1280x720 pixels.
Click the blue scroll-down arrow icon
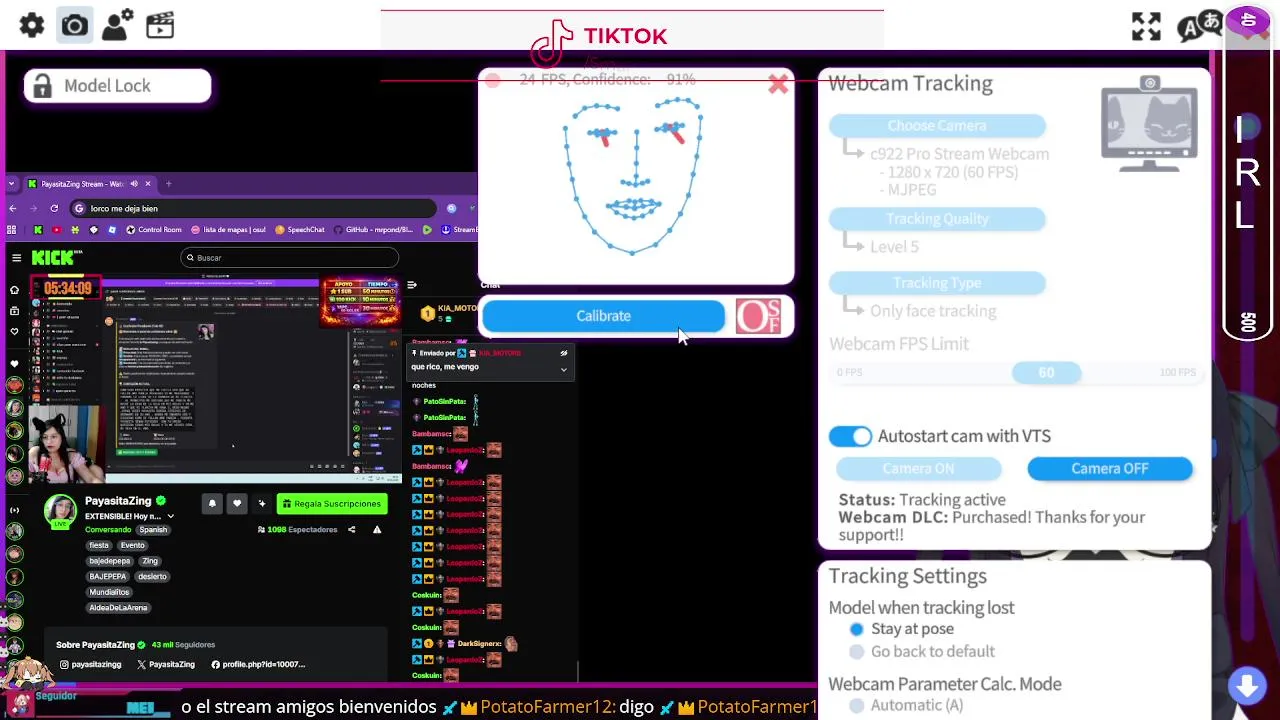coord(1246,686)
